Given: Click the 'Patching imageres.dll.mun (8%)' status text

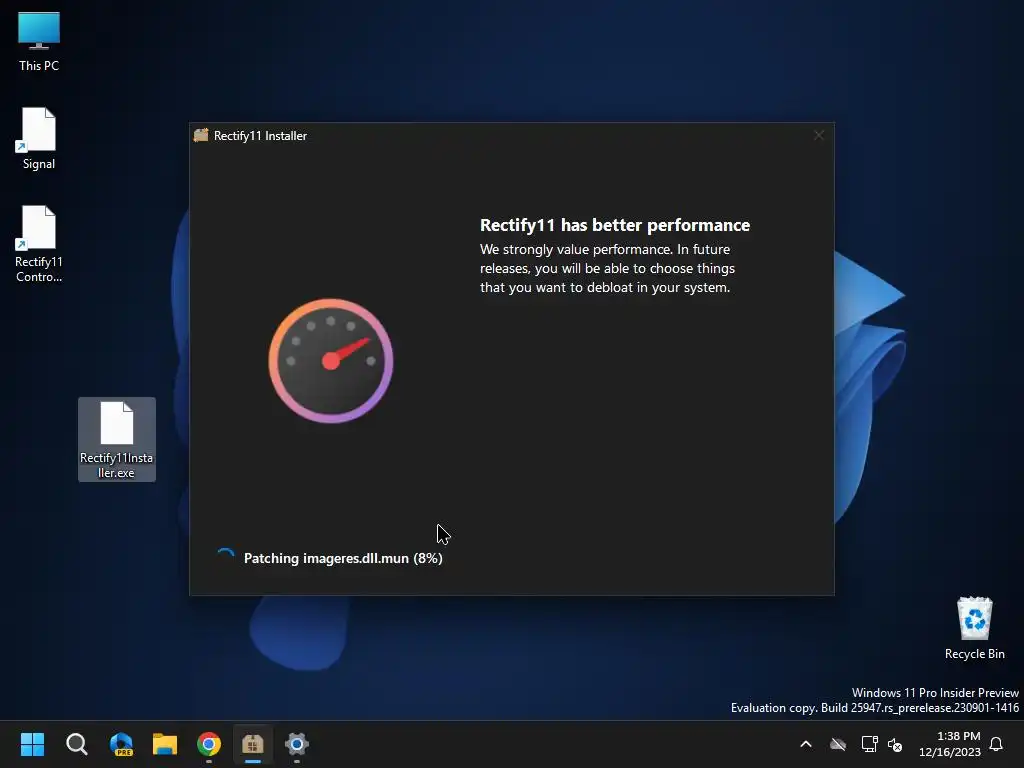Looking at the screenshot, I should (x=343, y=558).
